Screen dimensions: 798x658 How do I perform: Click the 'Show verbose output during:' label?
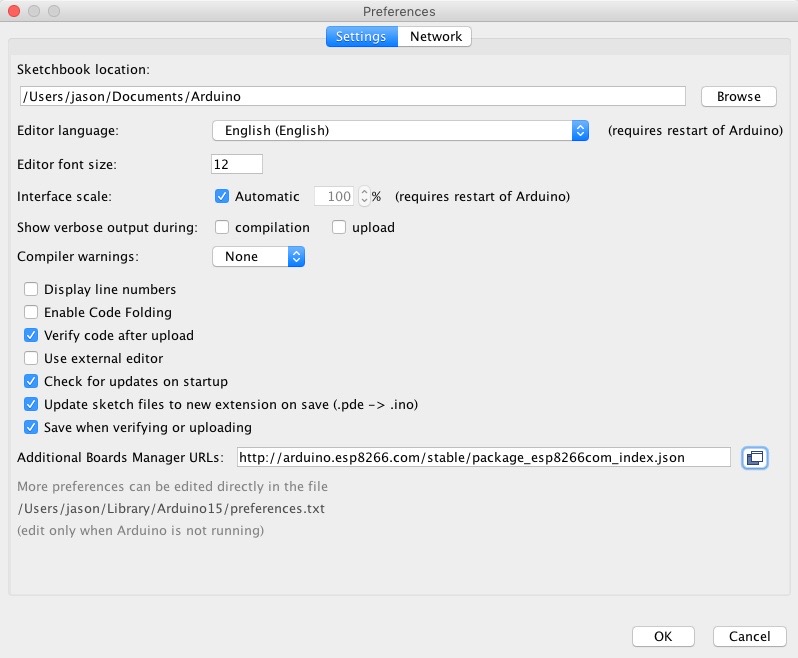(x=107, y=227)
